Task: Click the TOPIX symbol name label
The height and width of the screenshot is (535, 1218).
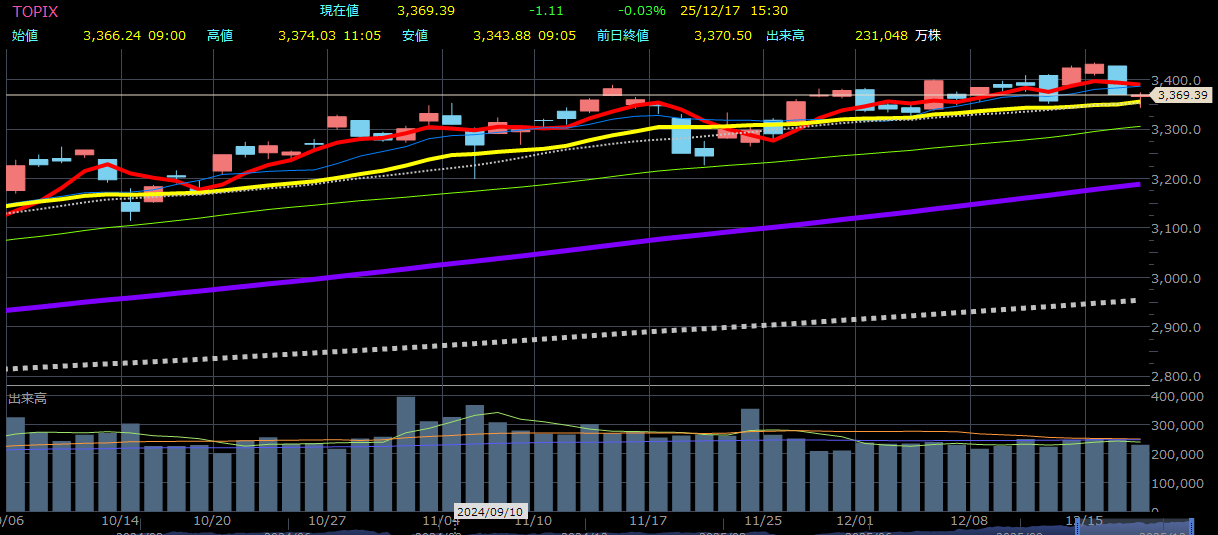Action: 34,11
